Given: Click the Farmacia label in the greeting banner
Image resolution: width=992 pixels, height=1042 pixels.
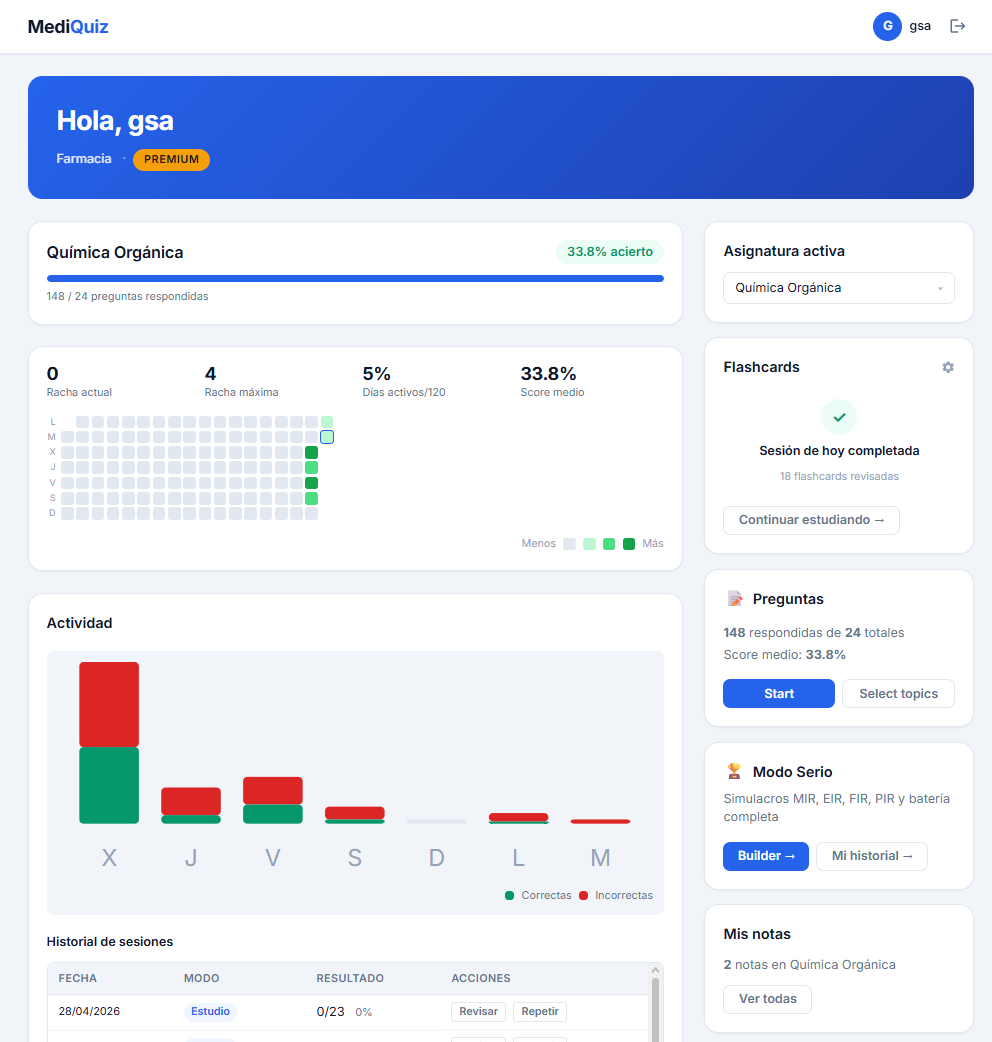Looking at the screenshot, I should (83, 158).
